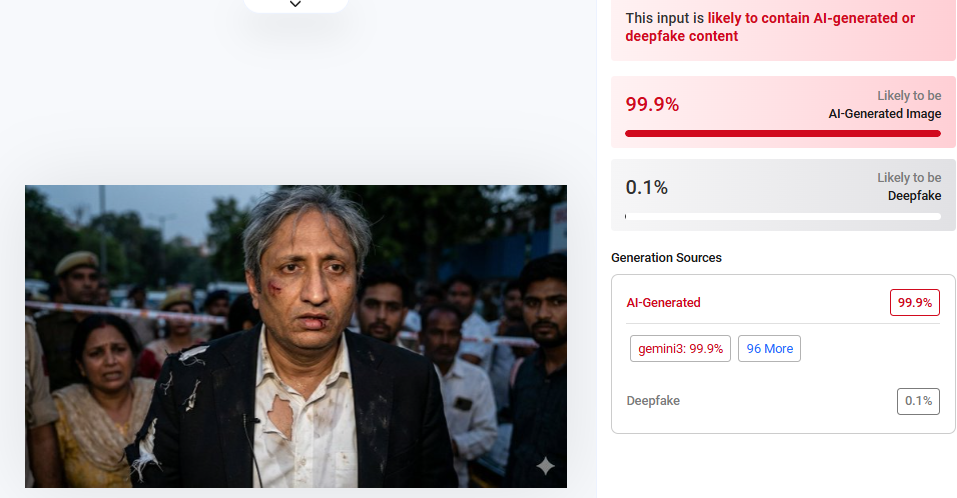957x498 pixels.
Task: Show the 96 More generation sources
Action: [x=769, y=348]
